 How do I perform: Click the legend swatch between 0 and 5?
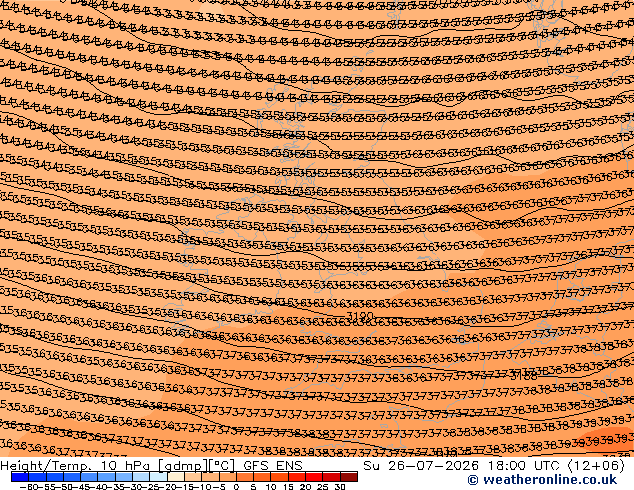point(245,477)
